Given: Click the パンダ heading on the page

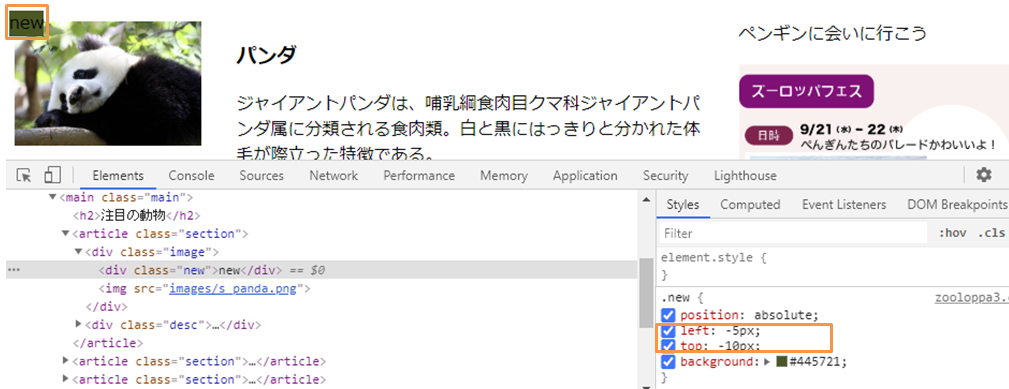Looking at the screenshot, I should (x=266, y=55).
